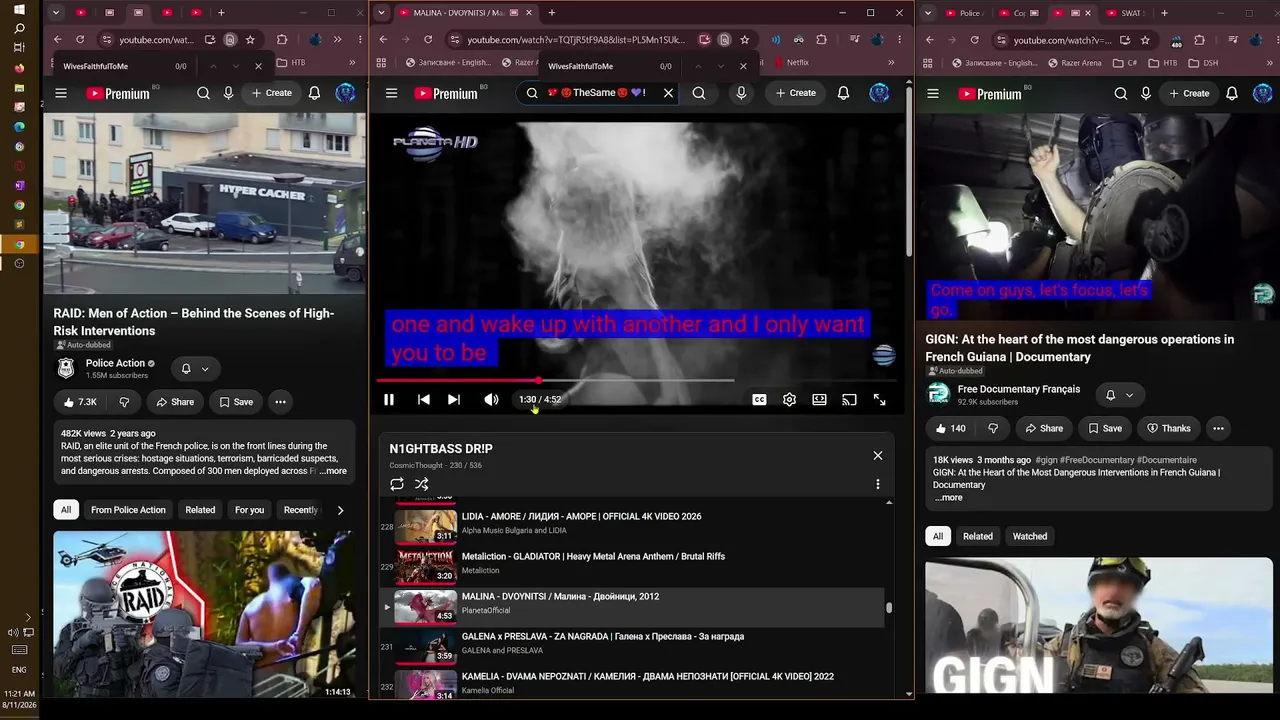Dislike the GIGN documentary video
Screen dimensions: 1280x720
coord(993,428)
